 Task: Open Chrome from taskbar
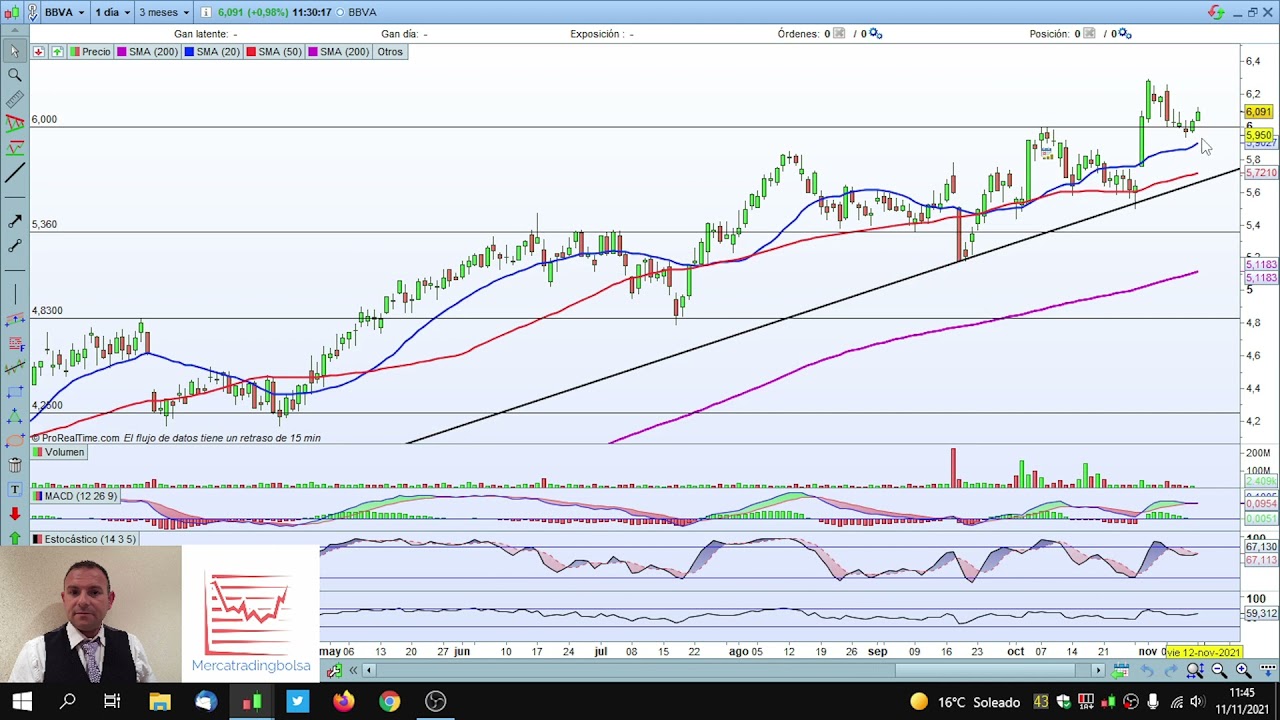(x=389, y=701)
